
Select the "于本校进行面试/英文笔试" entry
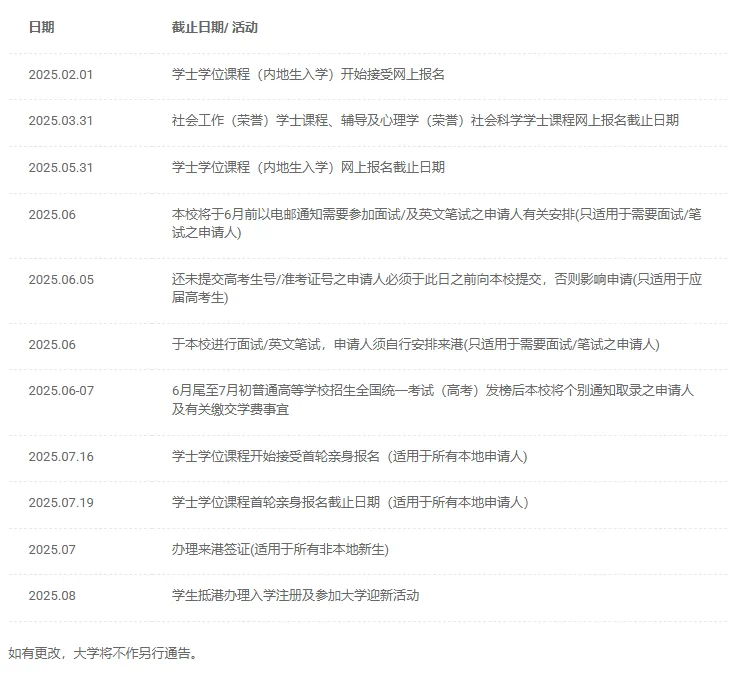[x=415, y=344]
